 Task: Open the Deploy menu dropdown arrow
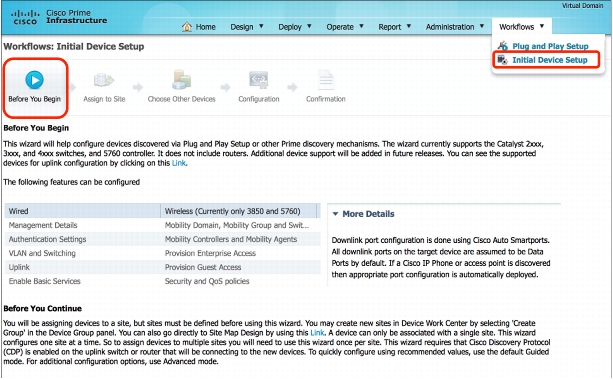point(309,26)
